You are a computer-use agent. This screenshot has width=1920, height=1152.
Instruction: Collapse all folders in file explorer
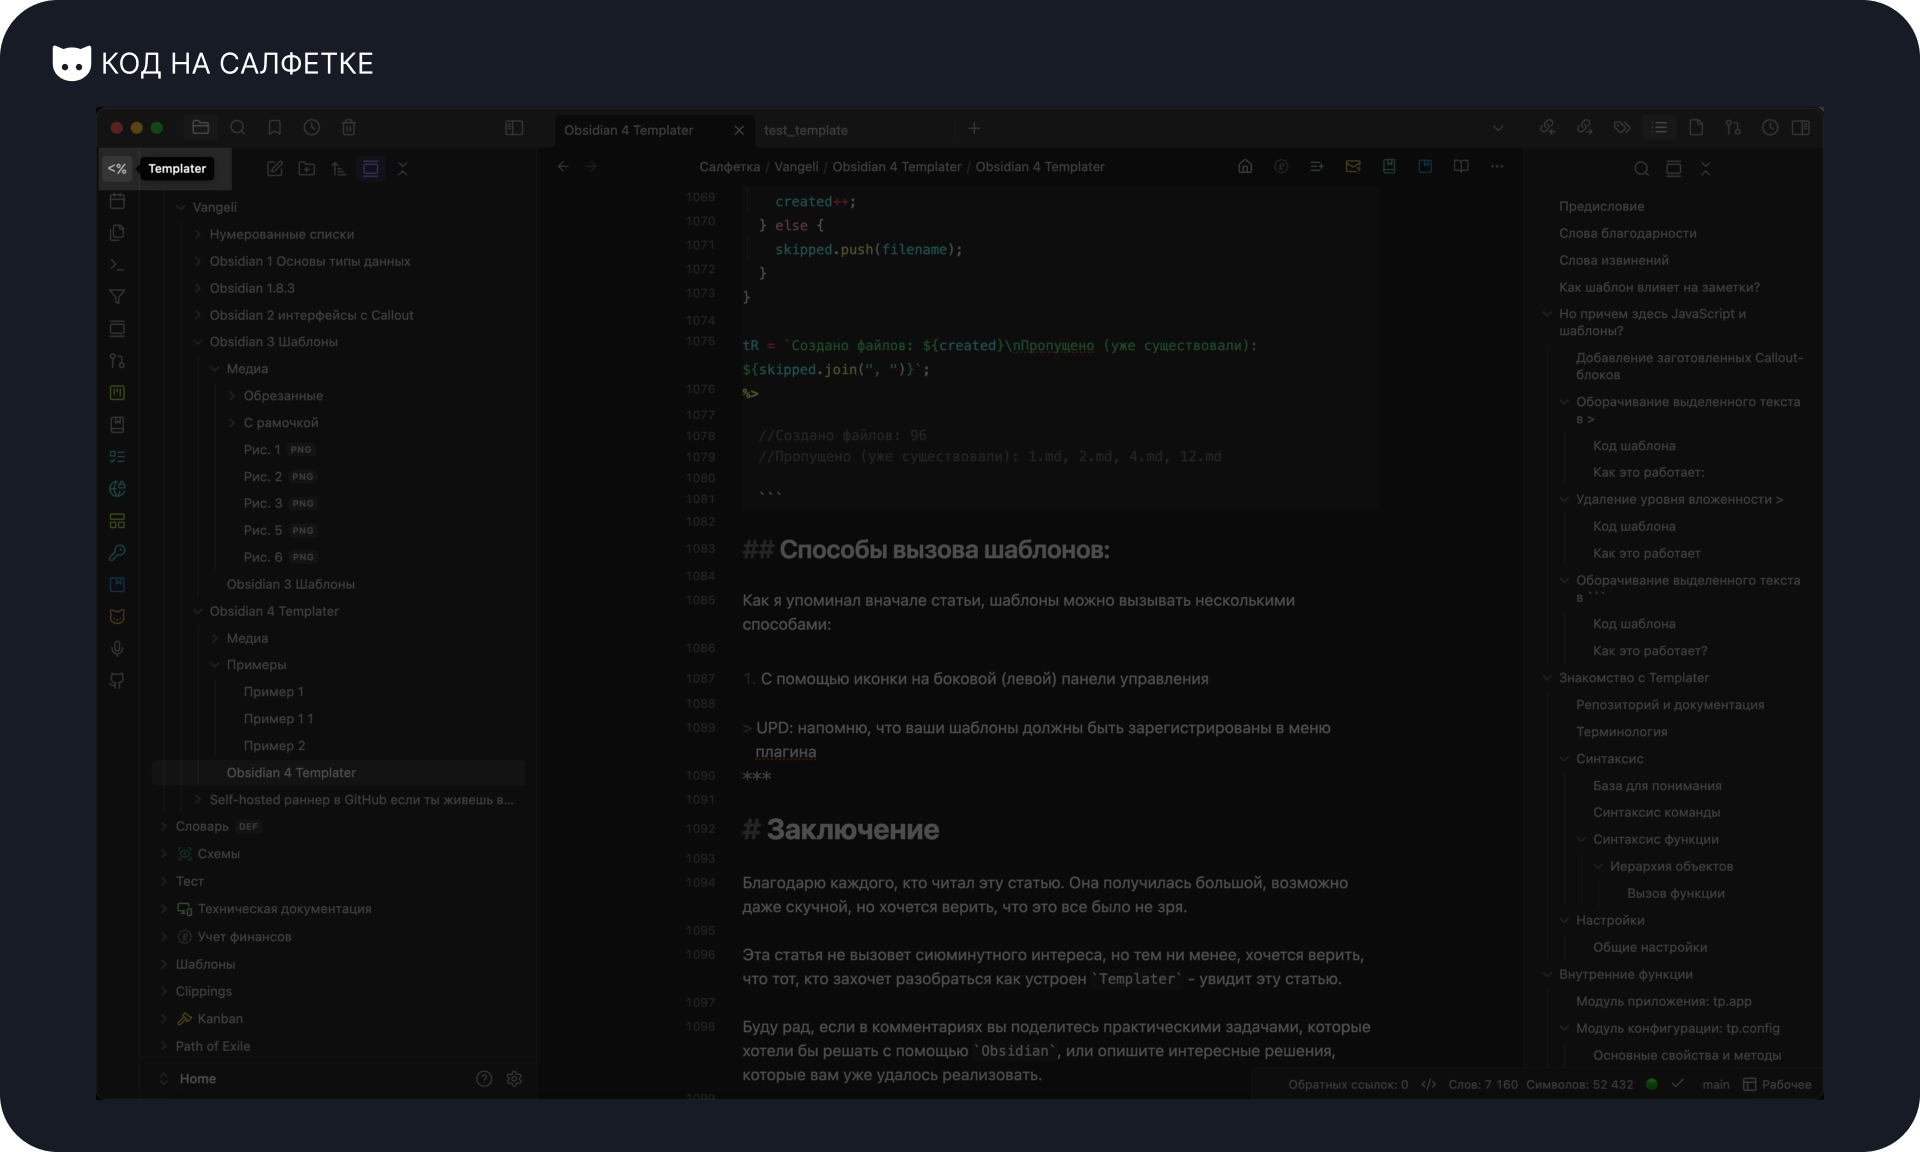(x=403, y=169)
